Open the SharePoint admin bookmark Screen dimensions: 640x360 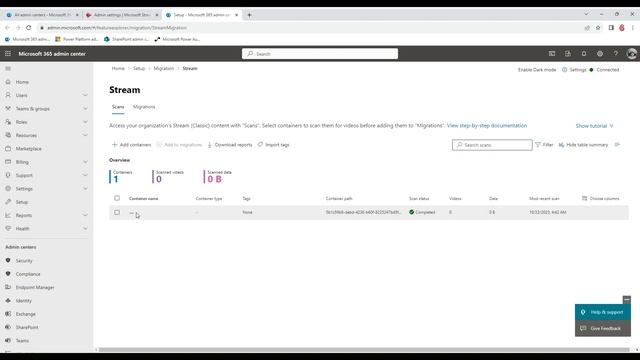pos(126,39)
